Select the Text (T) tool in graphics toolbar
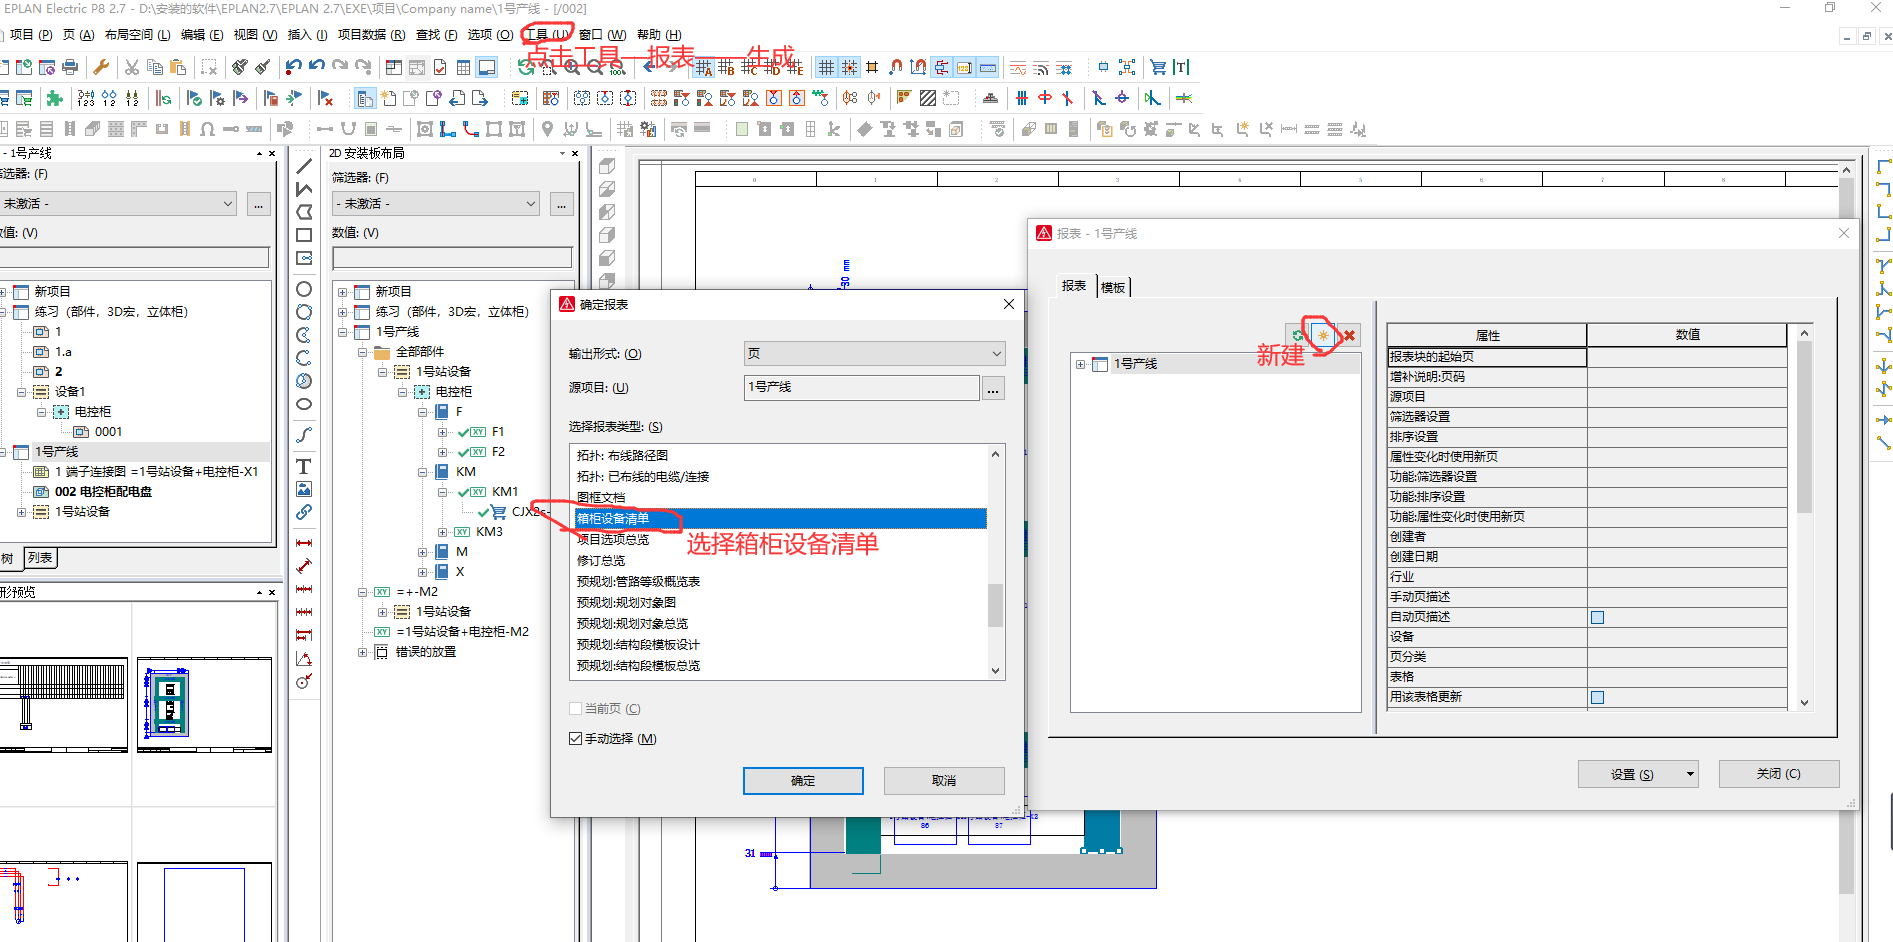Screen dimensions: 1893x942 304,467
